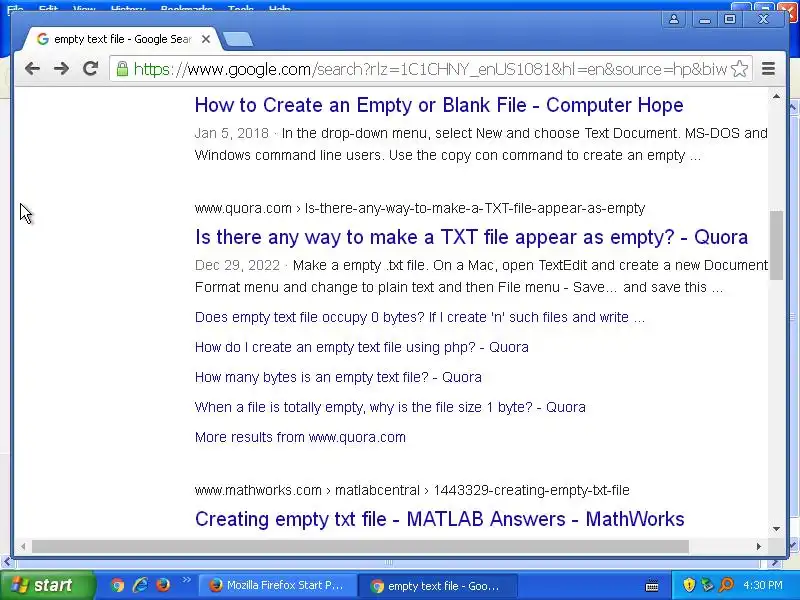
Task: Expand the quick launch overflow chevron
Action: [186, 580]
